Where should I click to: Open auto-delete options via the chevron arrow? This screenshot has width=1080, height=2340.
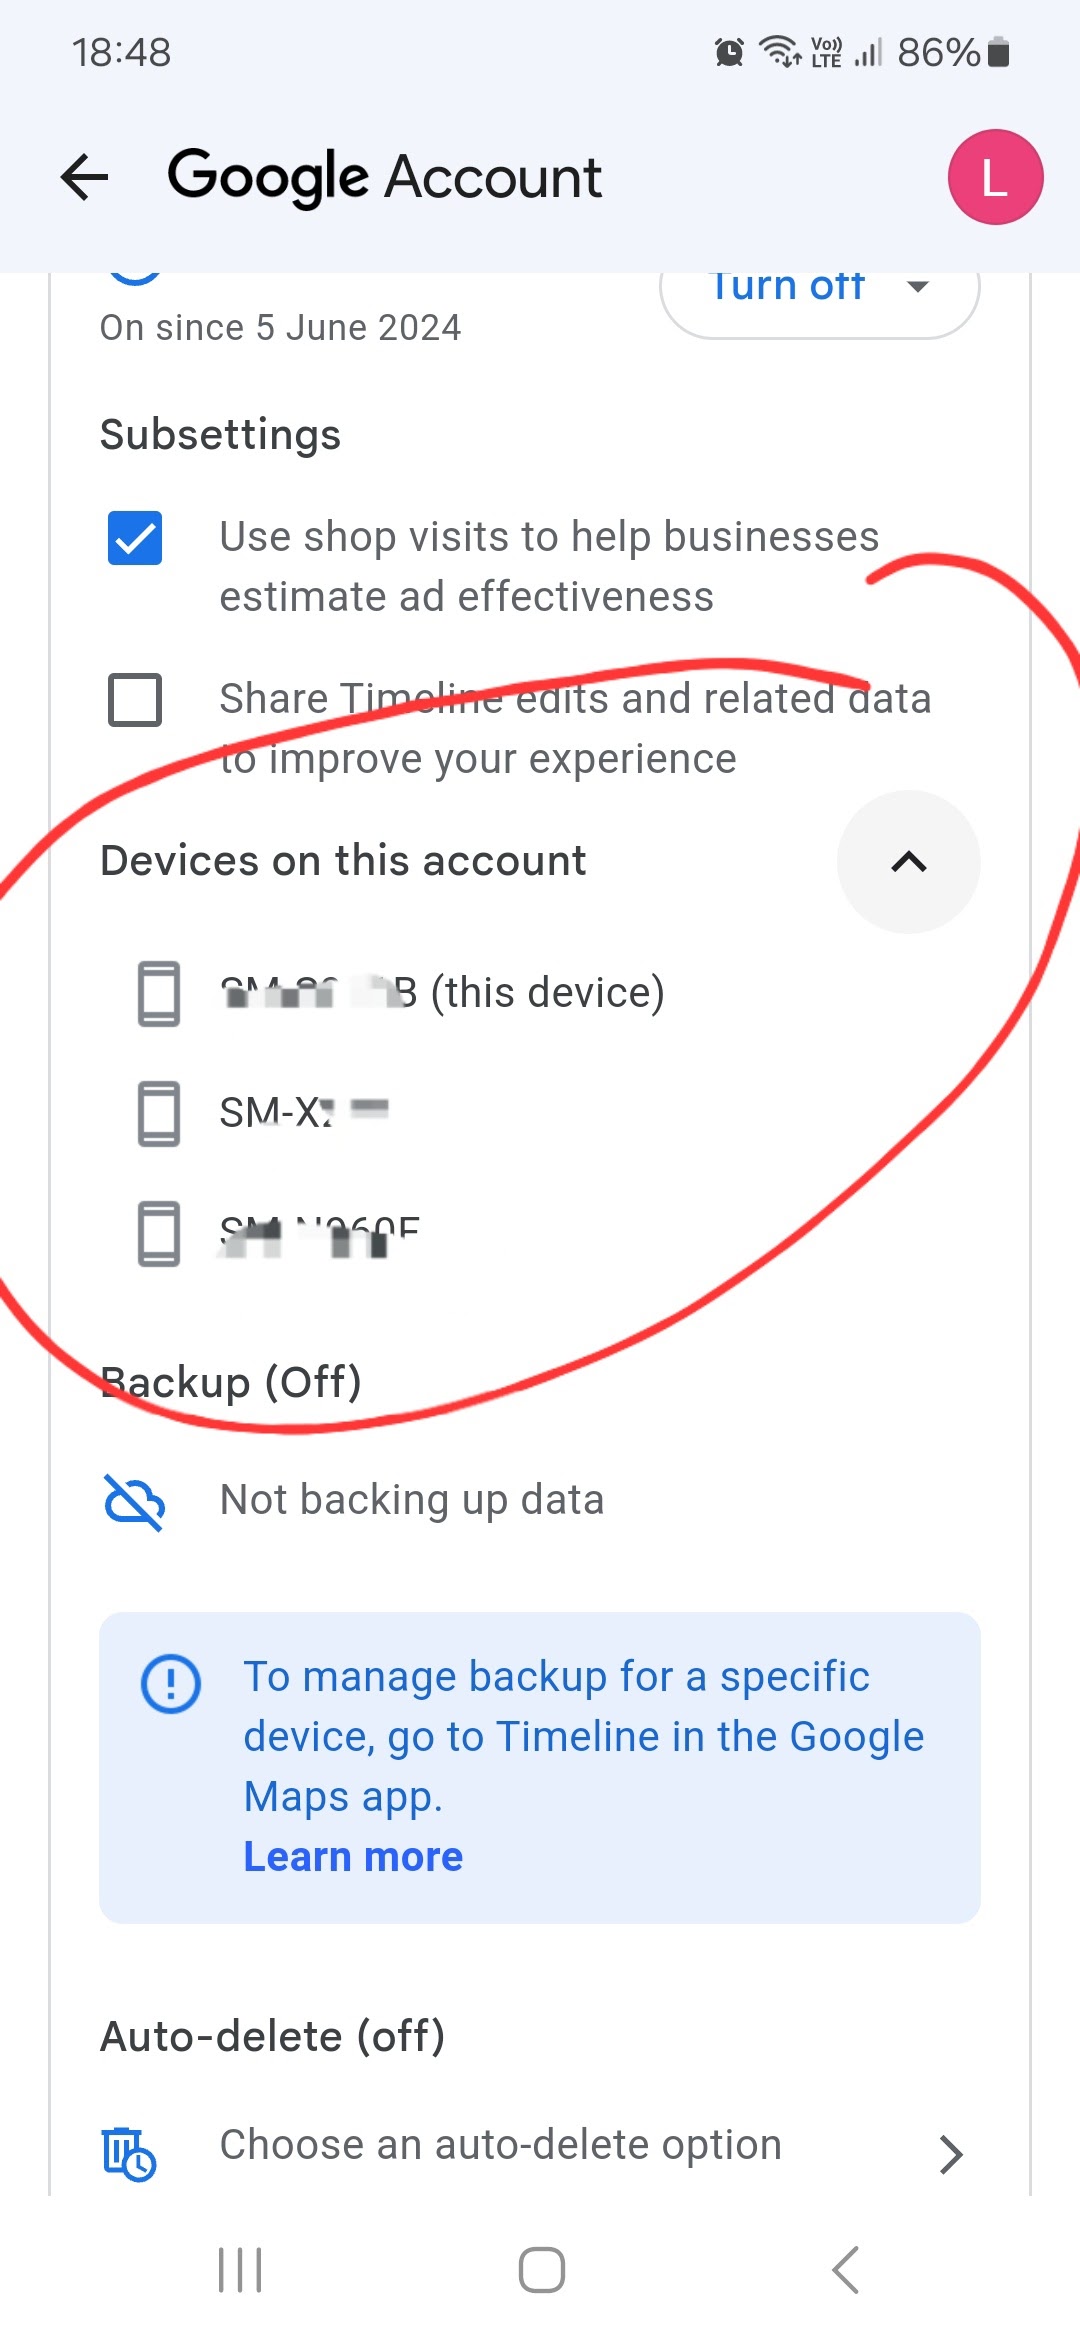coord(950,2154)
